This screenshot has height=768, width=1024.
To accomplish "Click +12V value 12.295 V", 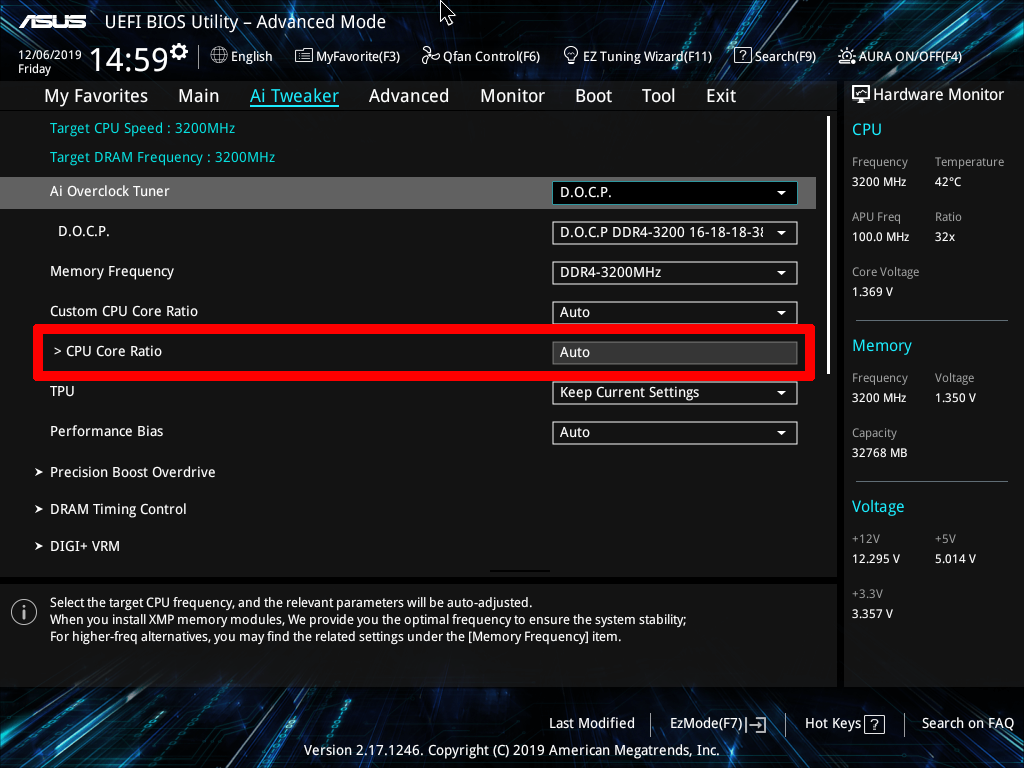I will [876, 559].
